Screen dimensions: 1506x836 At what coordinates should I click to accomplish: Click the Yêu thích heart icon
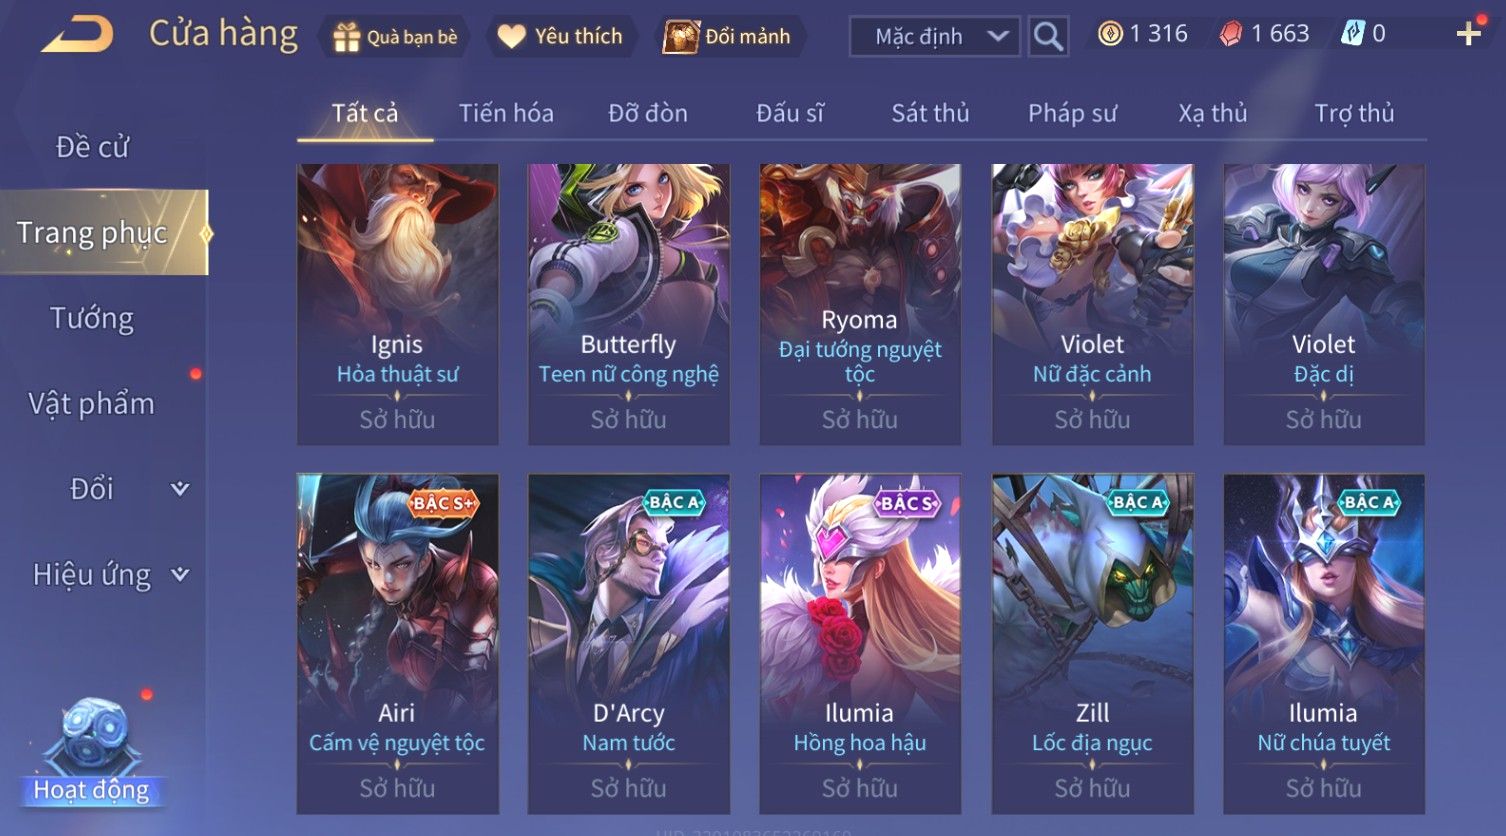(511, 37)
